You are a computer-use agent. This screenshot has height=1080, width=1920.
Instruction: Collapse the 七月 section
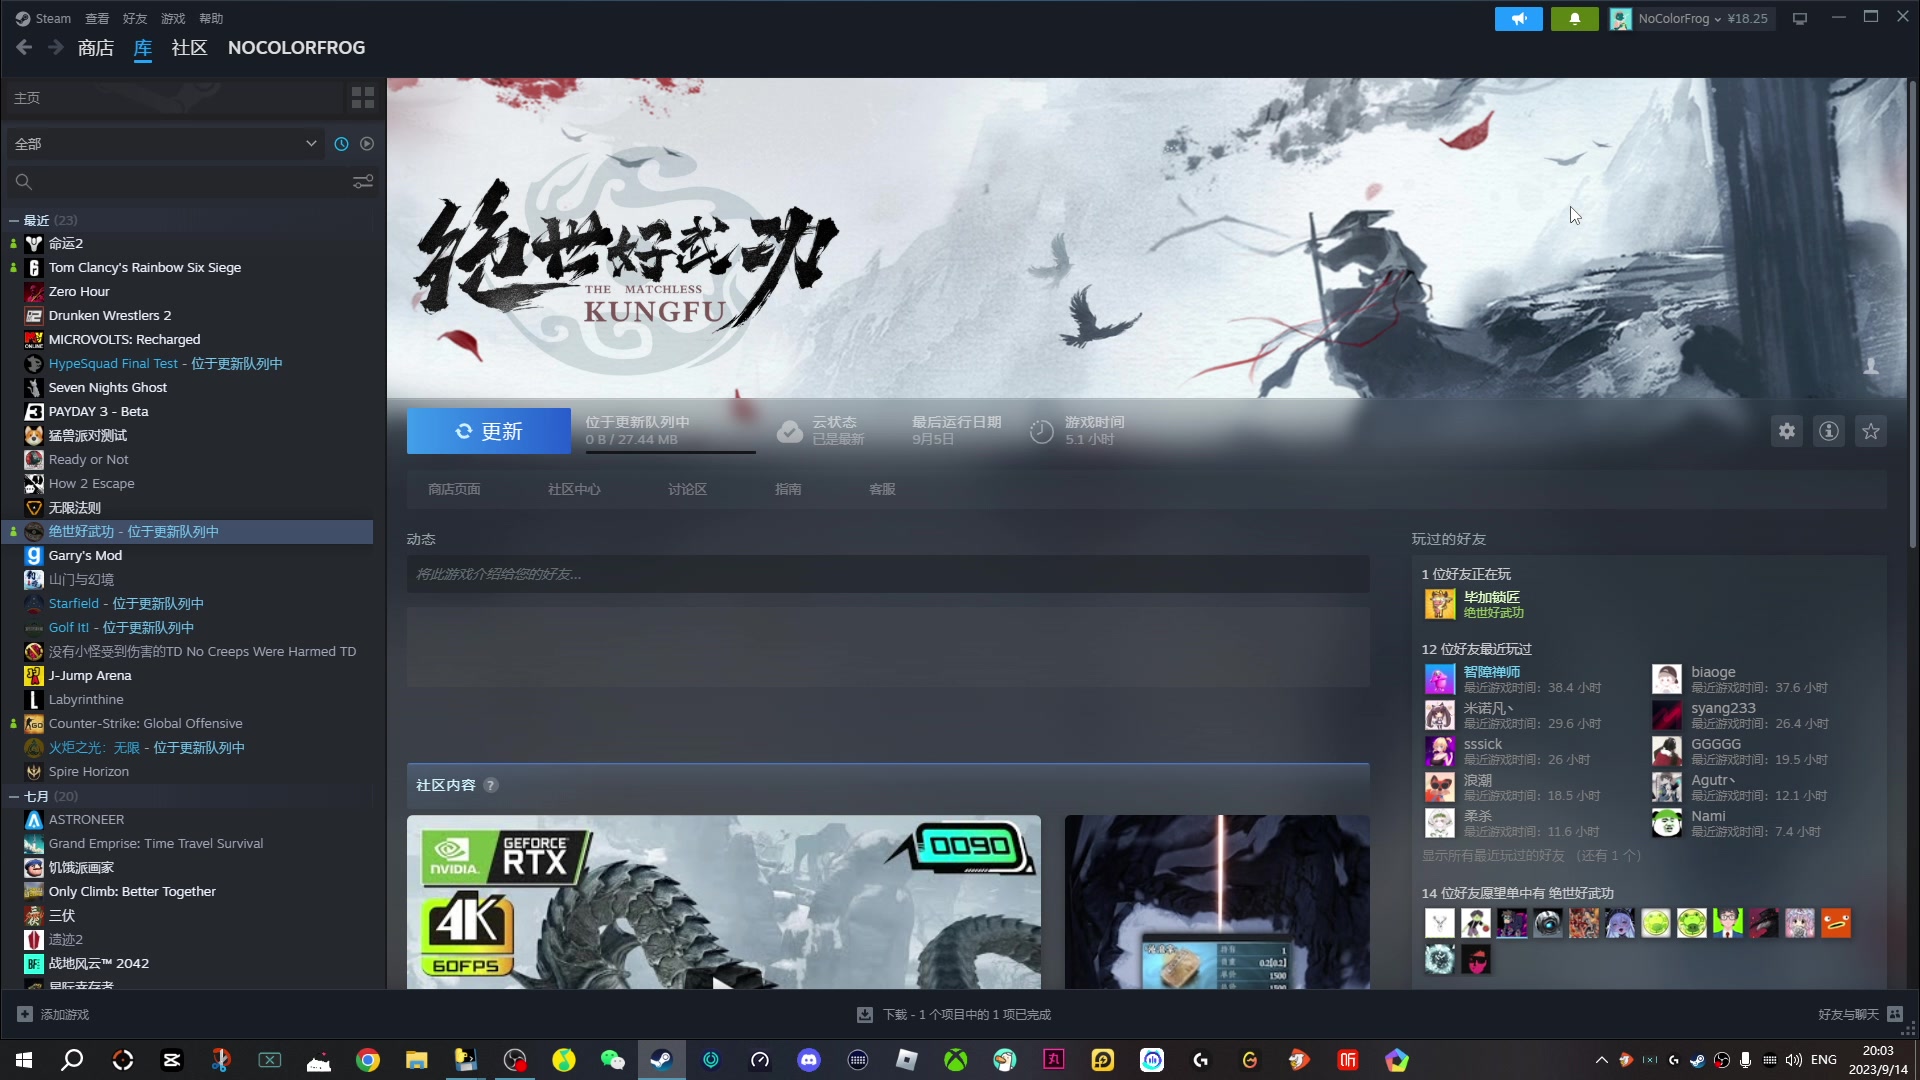click(x=14, y=796)
